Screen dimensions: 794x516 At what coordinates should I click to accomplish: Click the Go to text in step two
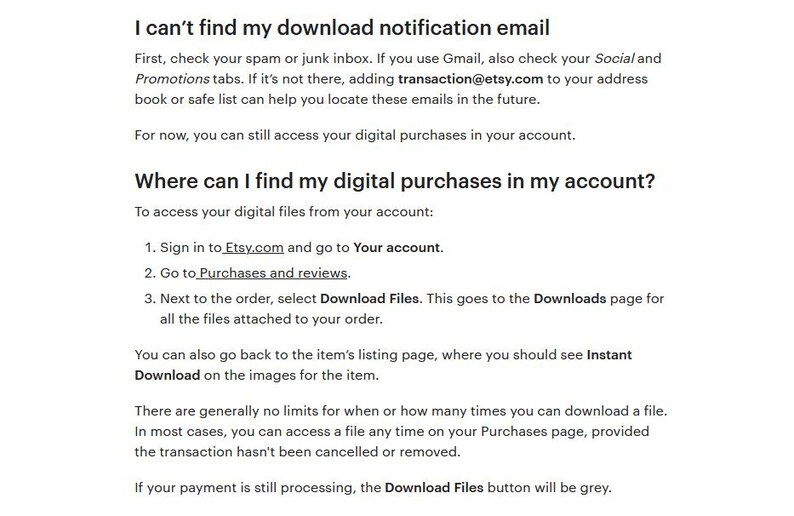[x=177, y=273]
